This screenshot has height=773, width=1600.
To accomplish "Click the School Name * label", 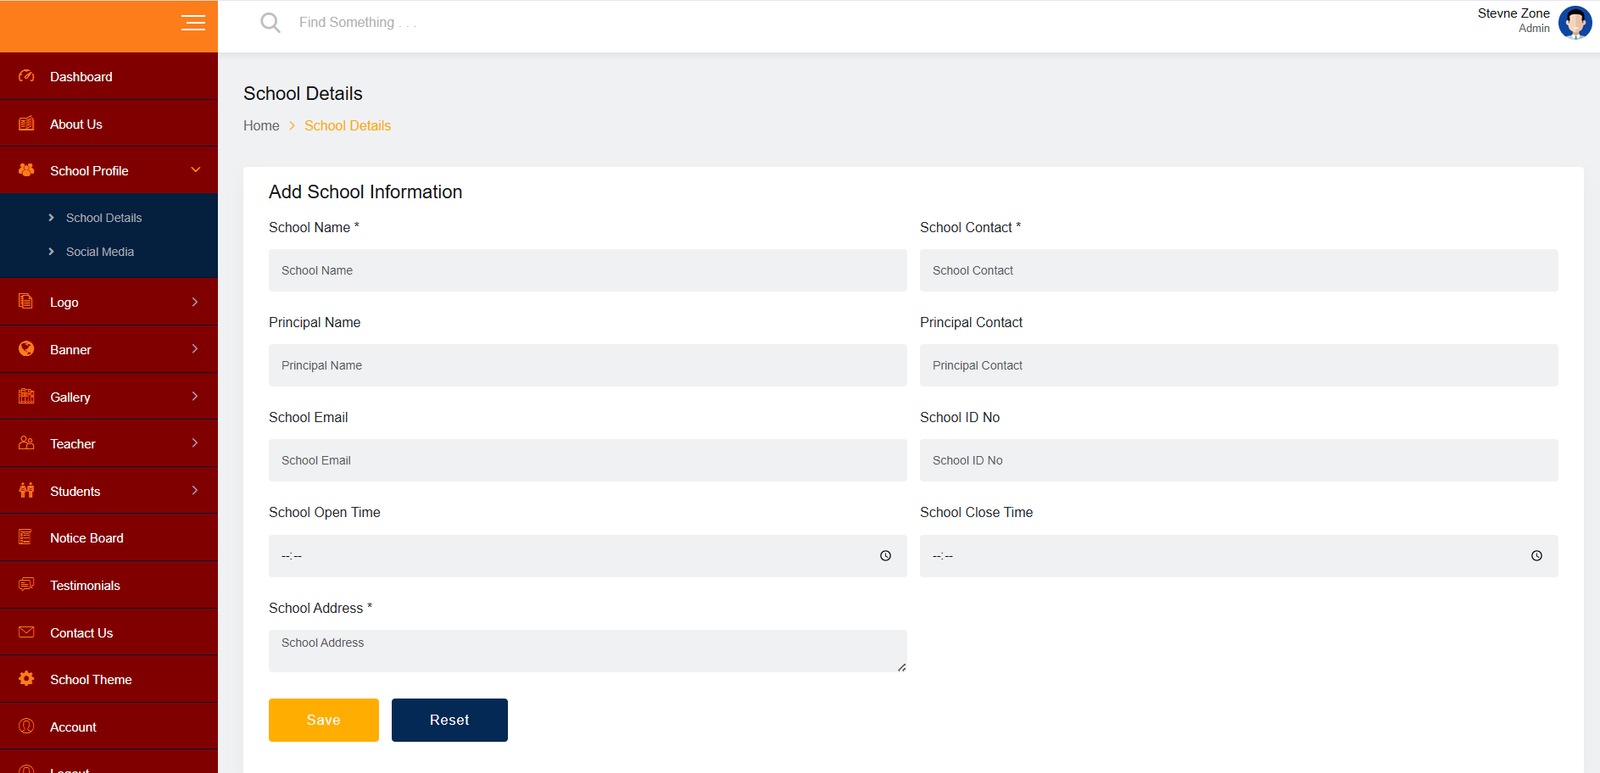I will [x=314, y=228].
